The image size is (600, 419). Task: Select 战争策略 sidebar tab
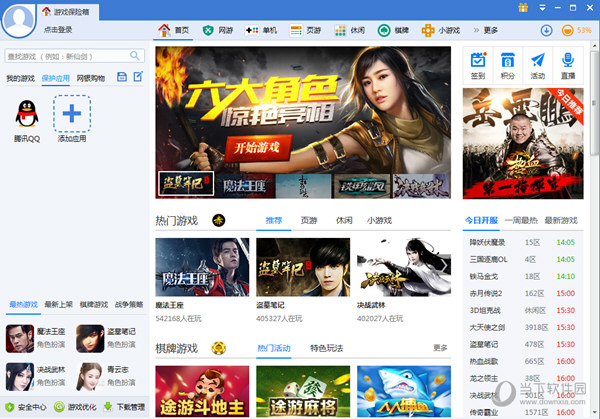(x=129, y=305)
